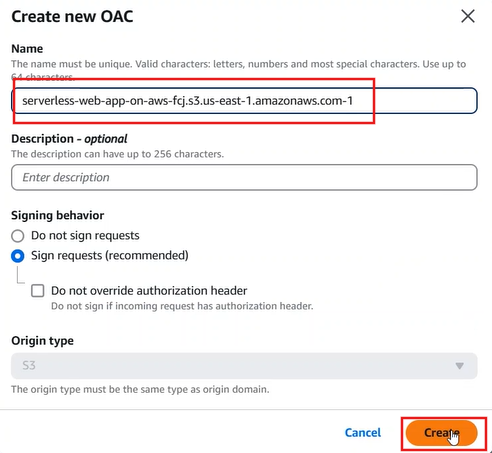Select the Do not sign requests radio
This screenshot has height=453, width=492.
click(18, 236)
